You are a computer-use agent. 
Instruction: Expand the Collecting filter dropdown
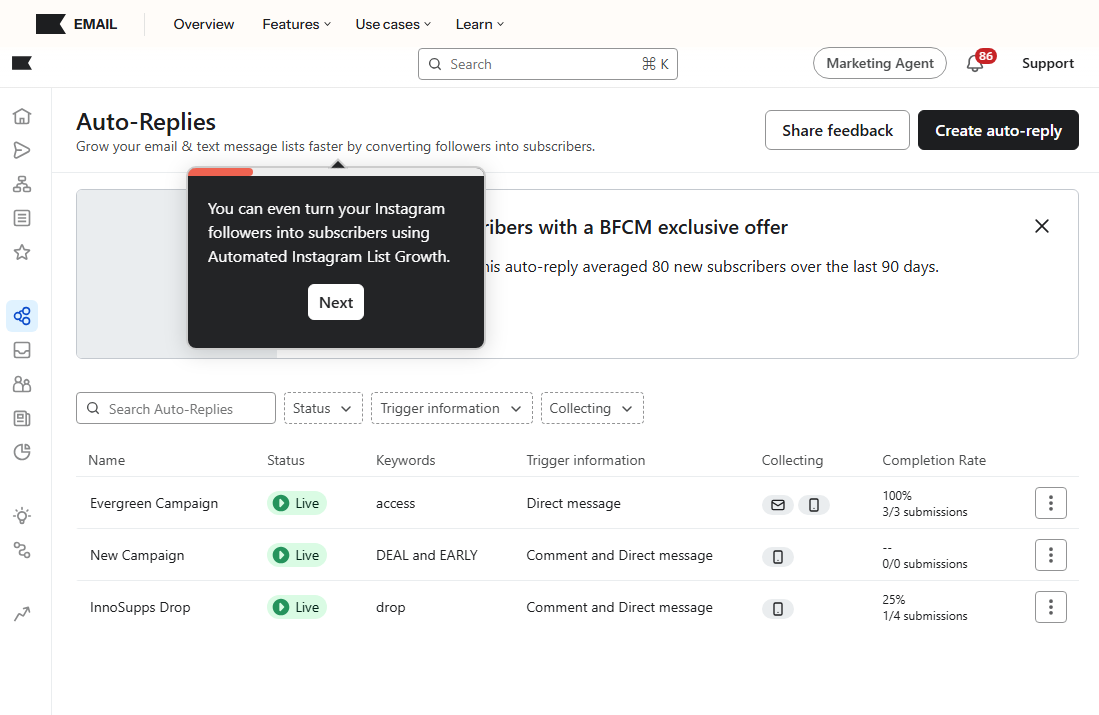(x=592, y=408)
